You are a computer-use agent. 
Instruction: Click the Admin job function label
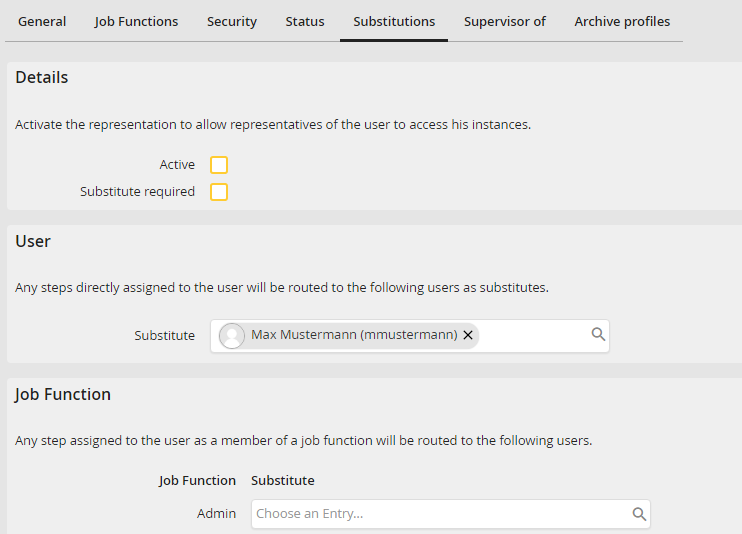tap(216, 514)
